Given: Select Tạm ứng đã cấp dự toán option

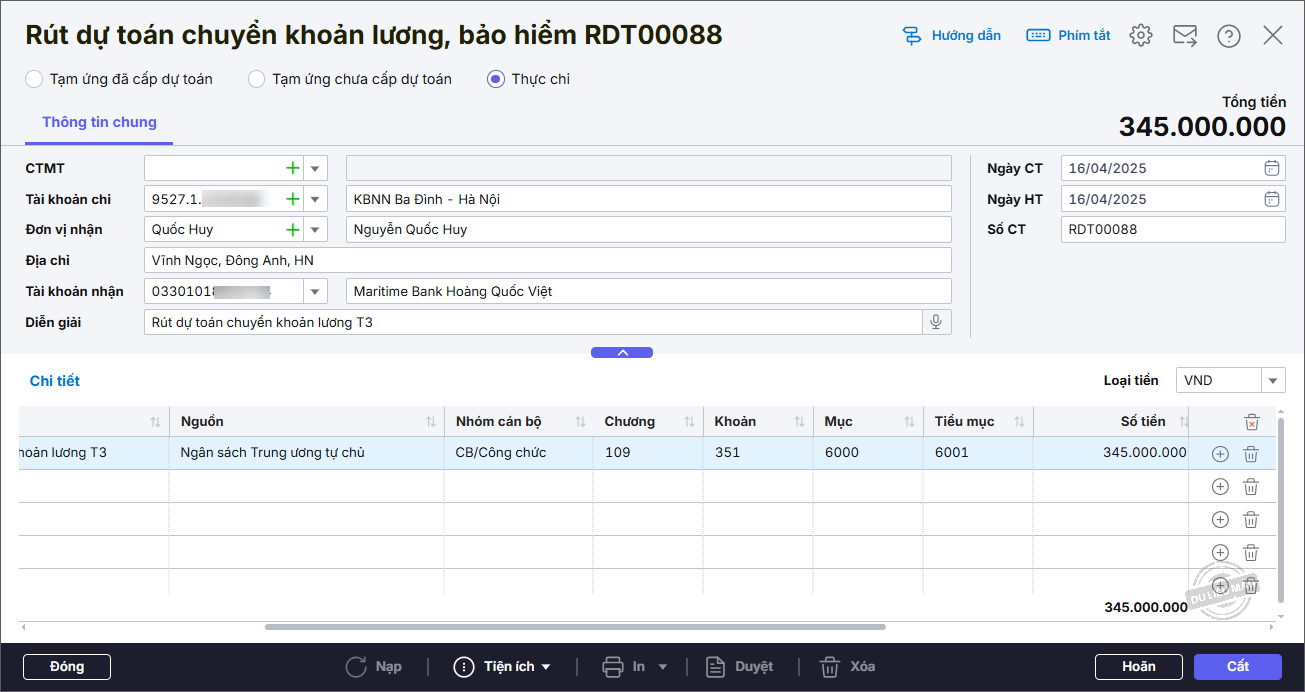Looking at the screenshot, I should (x=34, y=79).
